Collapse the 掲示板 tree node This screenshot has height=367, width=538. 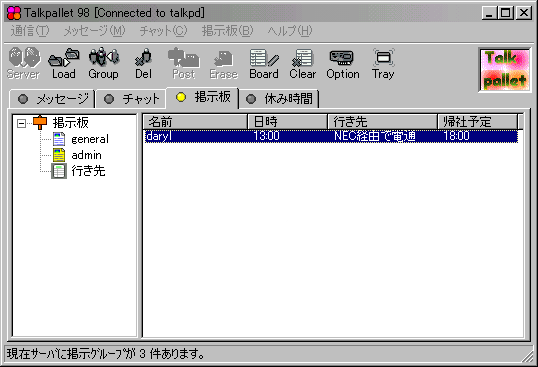pyautogui.click(x=21, y=123)
